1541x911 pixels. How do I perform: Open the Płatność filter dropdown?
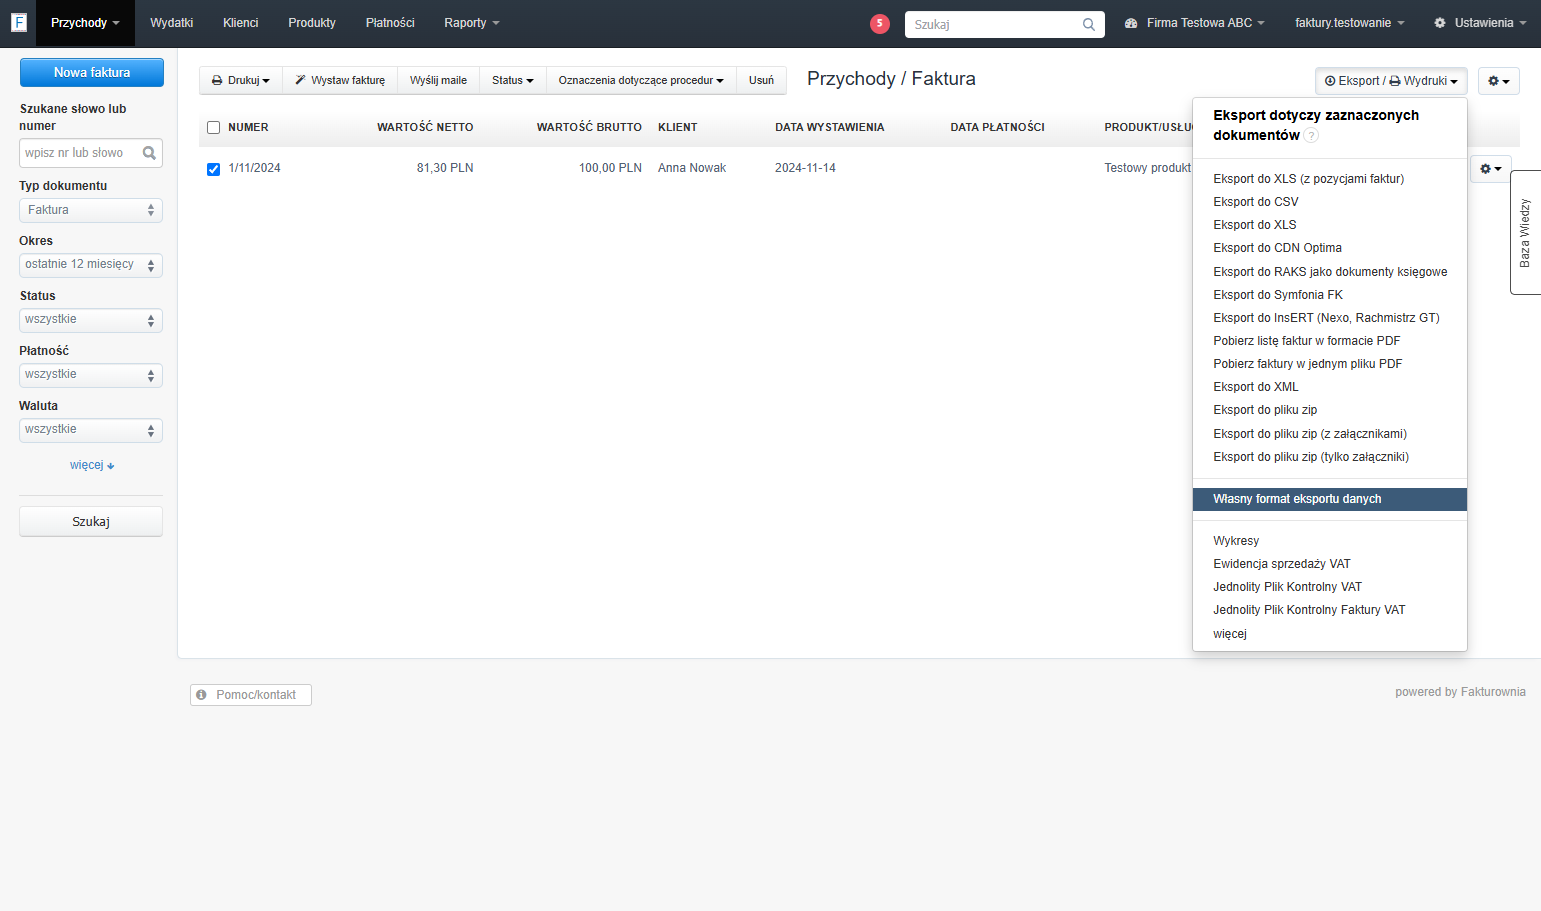click(91, 375)
